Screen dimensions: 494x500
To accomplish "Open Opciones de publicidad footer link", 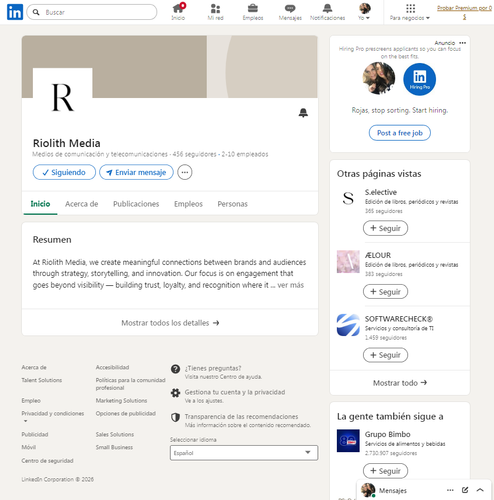I will (126, 413).
